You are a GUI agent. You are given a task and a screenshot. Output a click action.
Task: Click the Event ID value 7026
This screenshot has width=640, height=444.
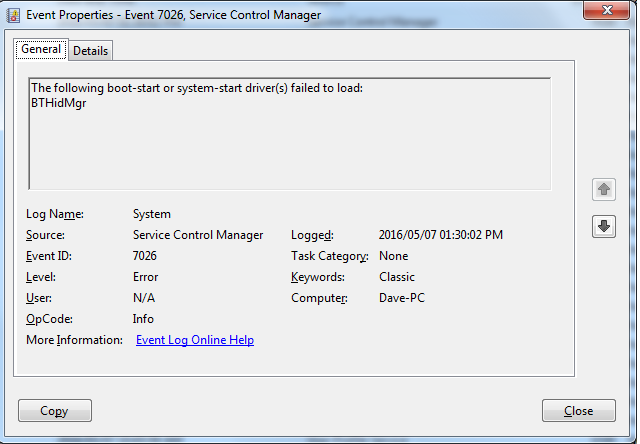(x=145, y=256)
